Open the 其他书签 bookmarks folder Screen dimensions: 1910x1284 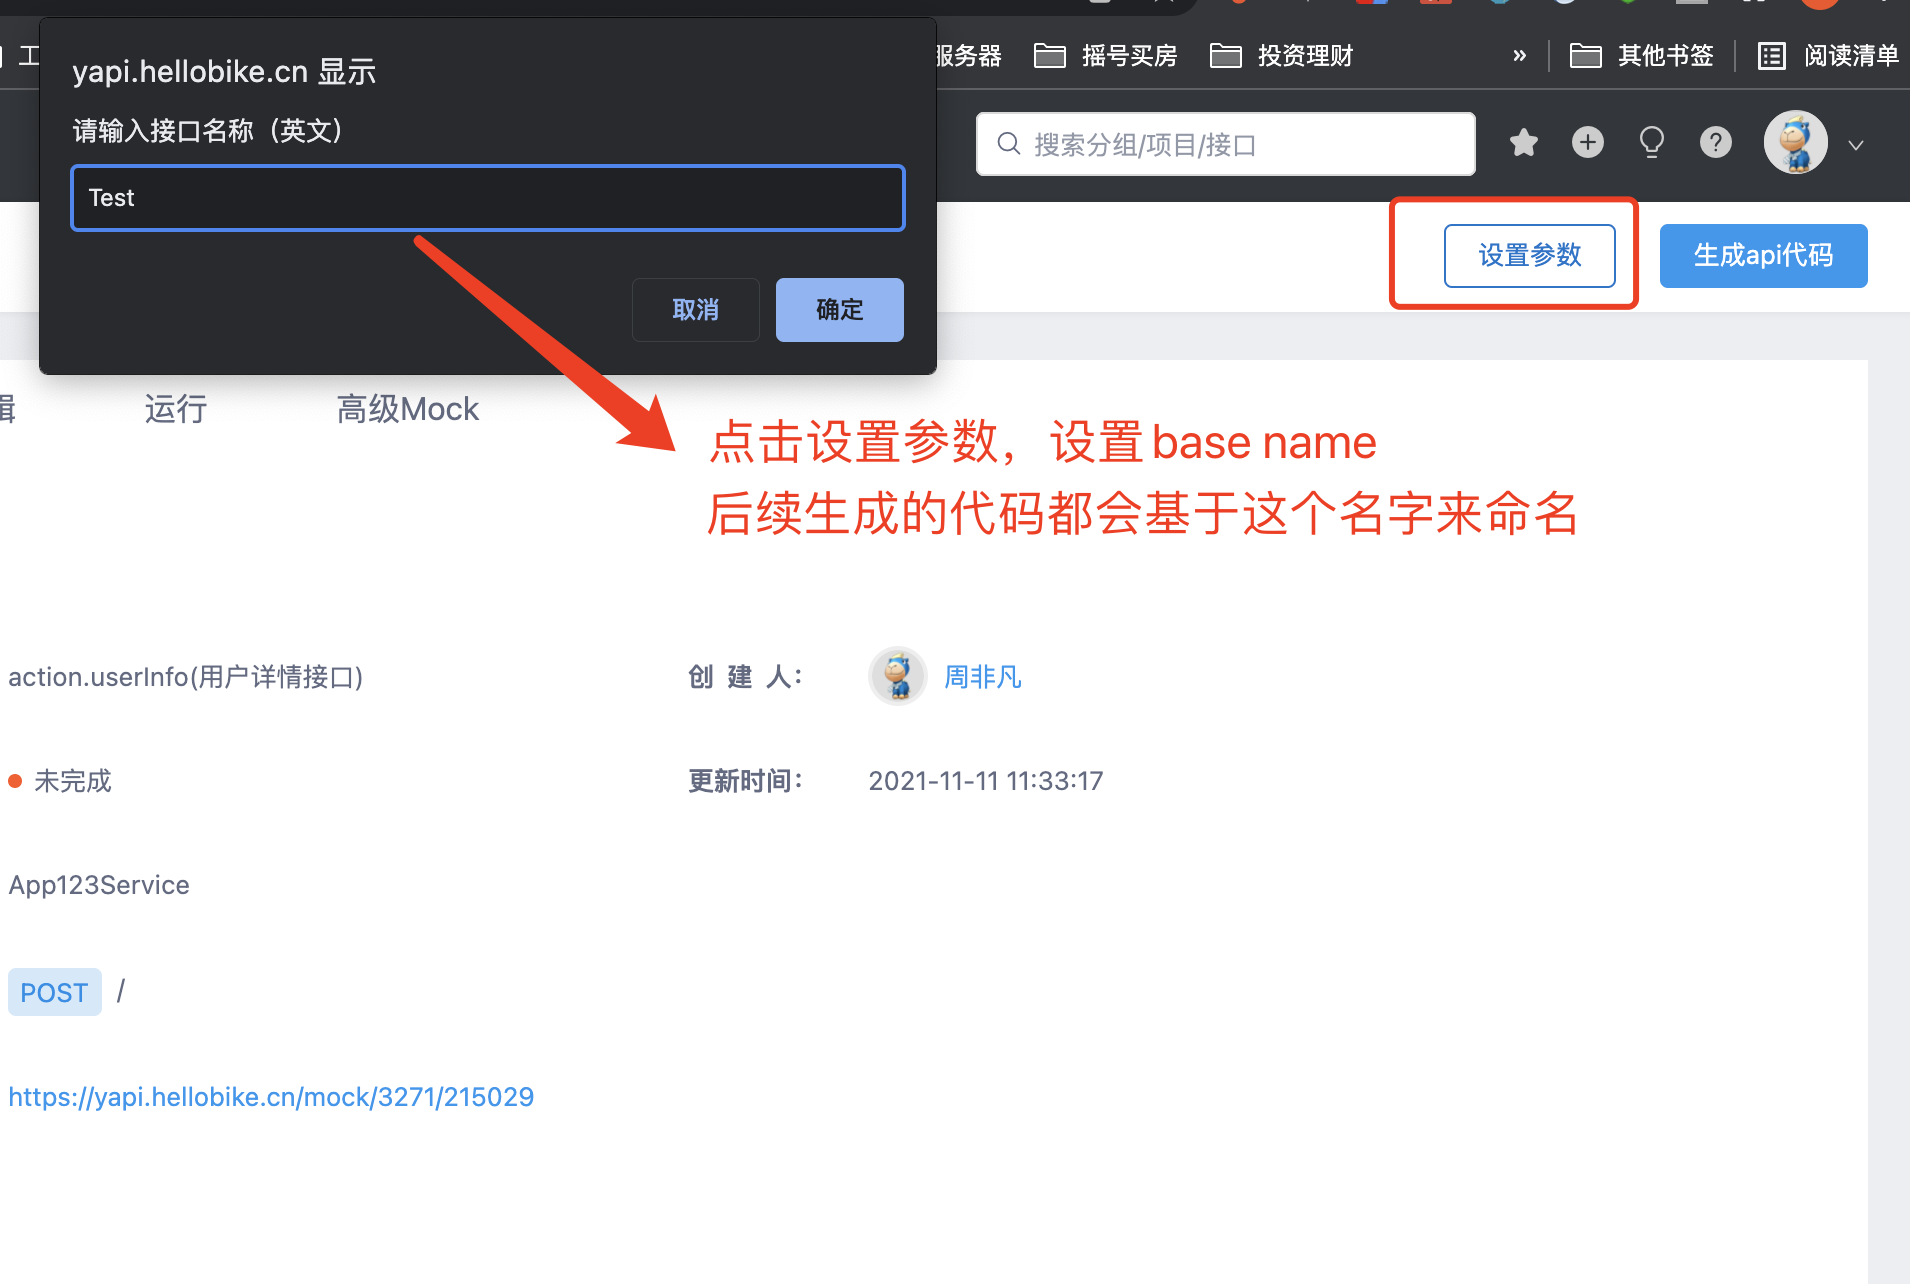pos(1641,56)
